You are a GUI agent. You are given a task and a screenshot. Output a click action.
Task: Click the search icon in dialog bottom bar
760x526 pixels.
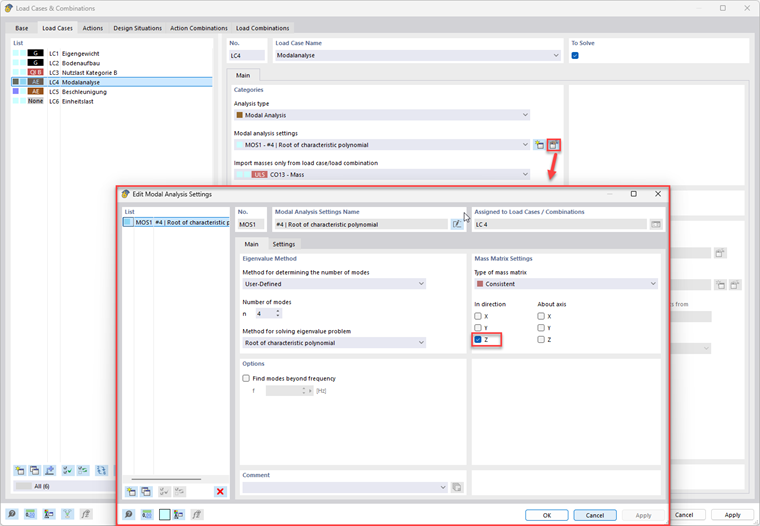[128, 514]
